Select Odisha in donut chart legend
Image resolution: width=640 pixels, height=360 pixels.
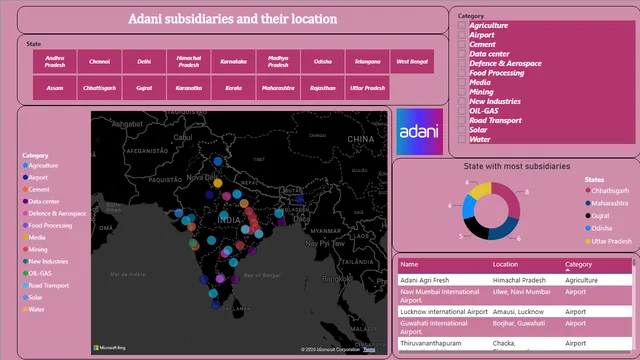598,228
